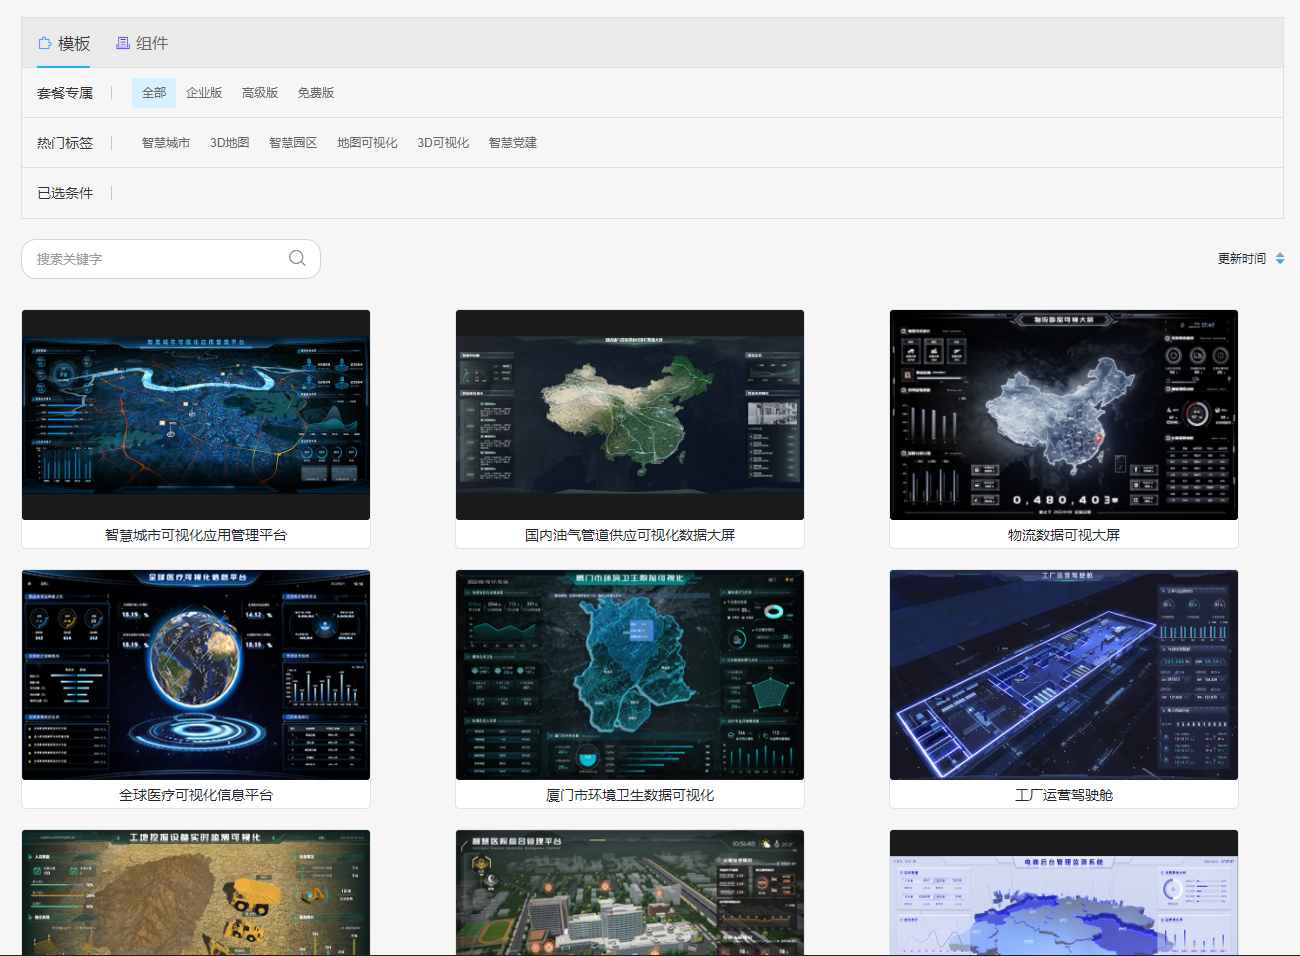Switch to the 模板 tab
The image size is (1300, 956).
tap(64, 43)
